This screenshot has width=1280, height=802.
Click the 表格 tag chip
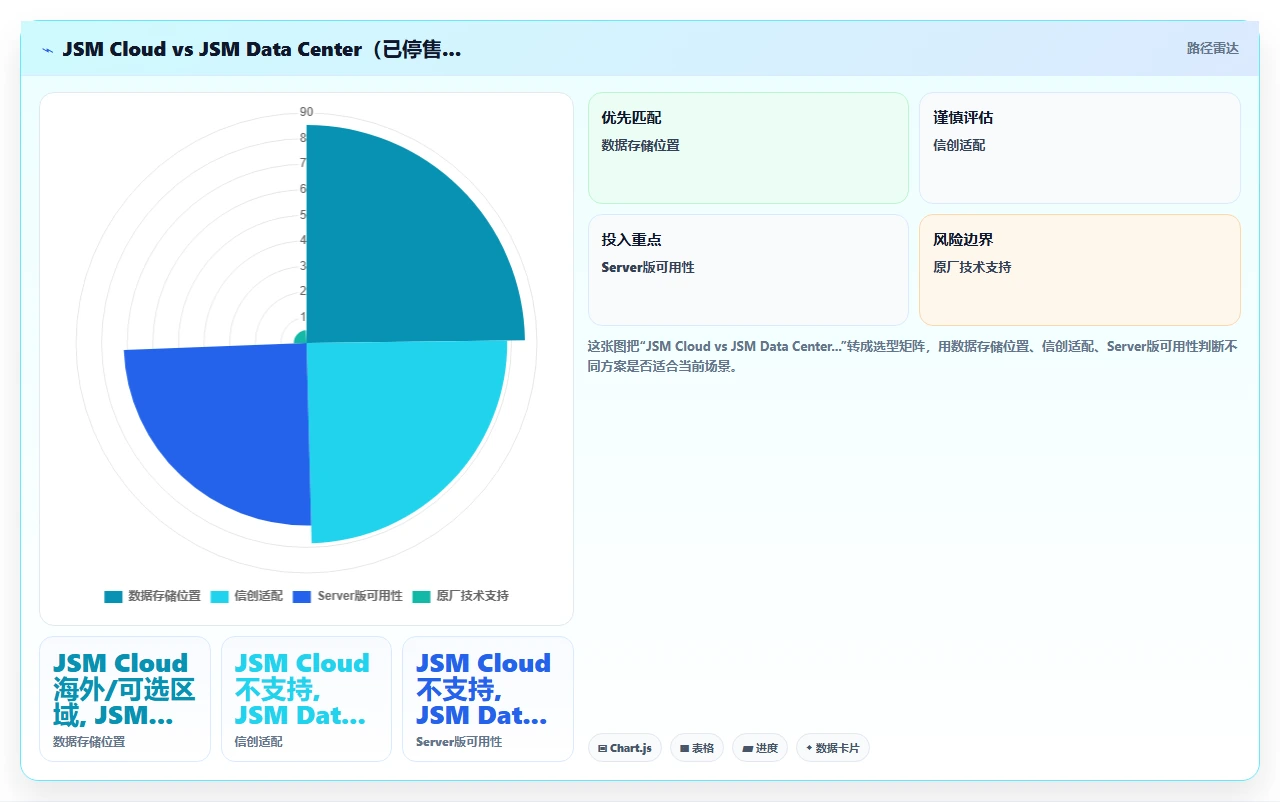[697, 748]
